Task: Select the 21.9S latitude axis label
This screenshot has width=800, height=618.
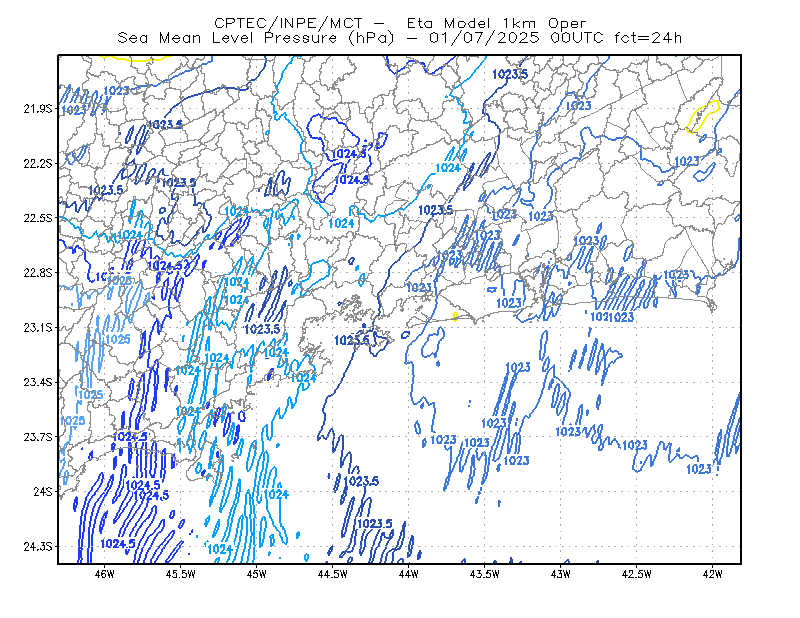Action: [38, 109]
